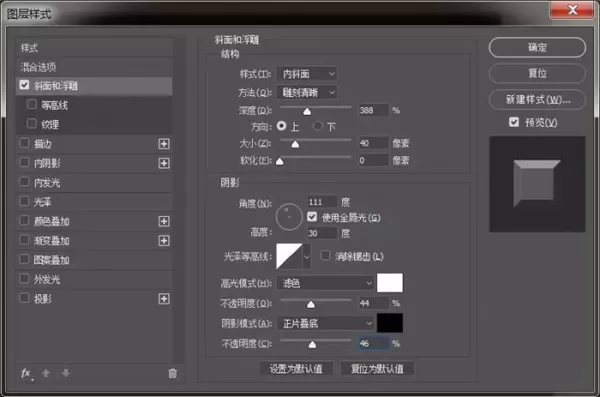Click the 设置为默认值 button
The width and height of the screenshot is (600, 397).
[x=296, y=369]
